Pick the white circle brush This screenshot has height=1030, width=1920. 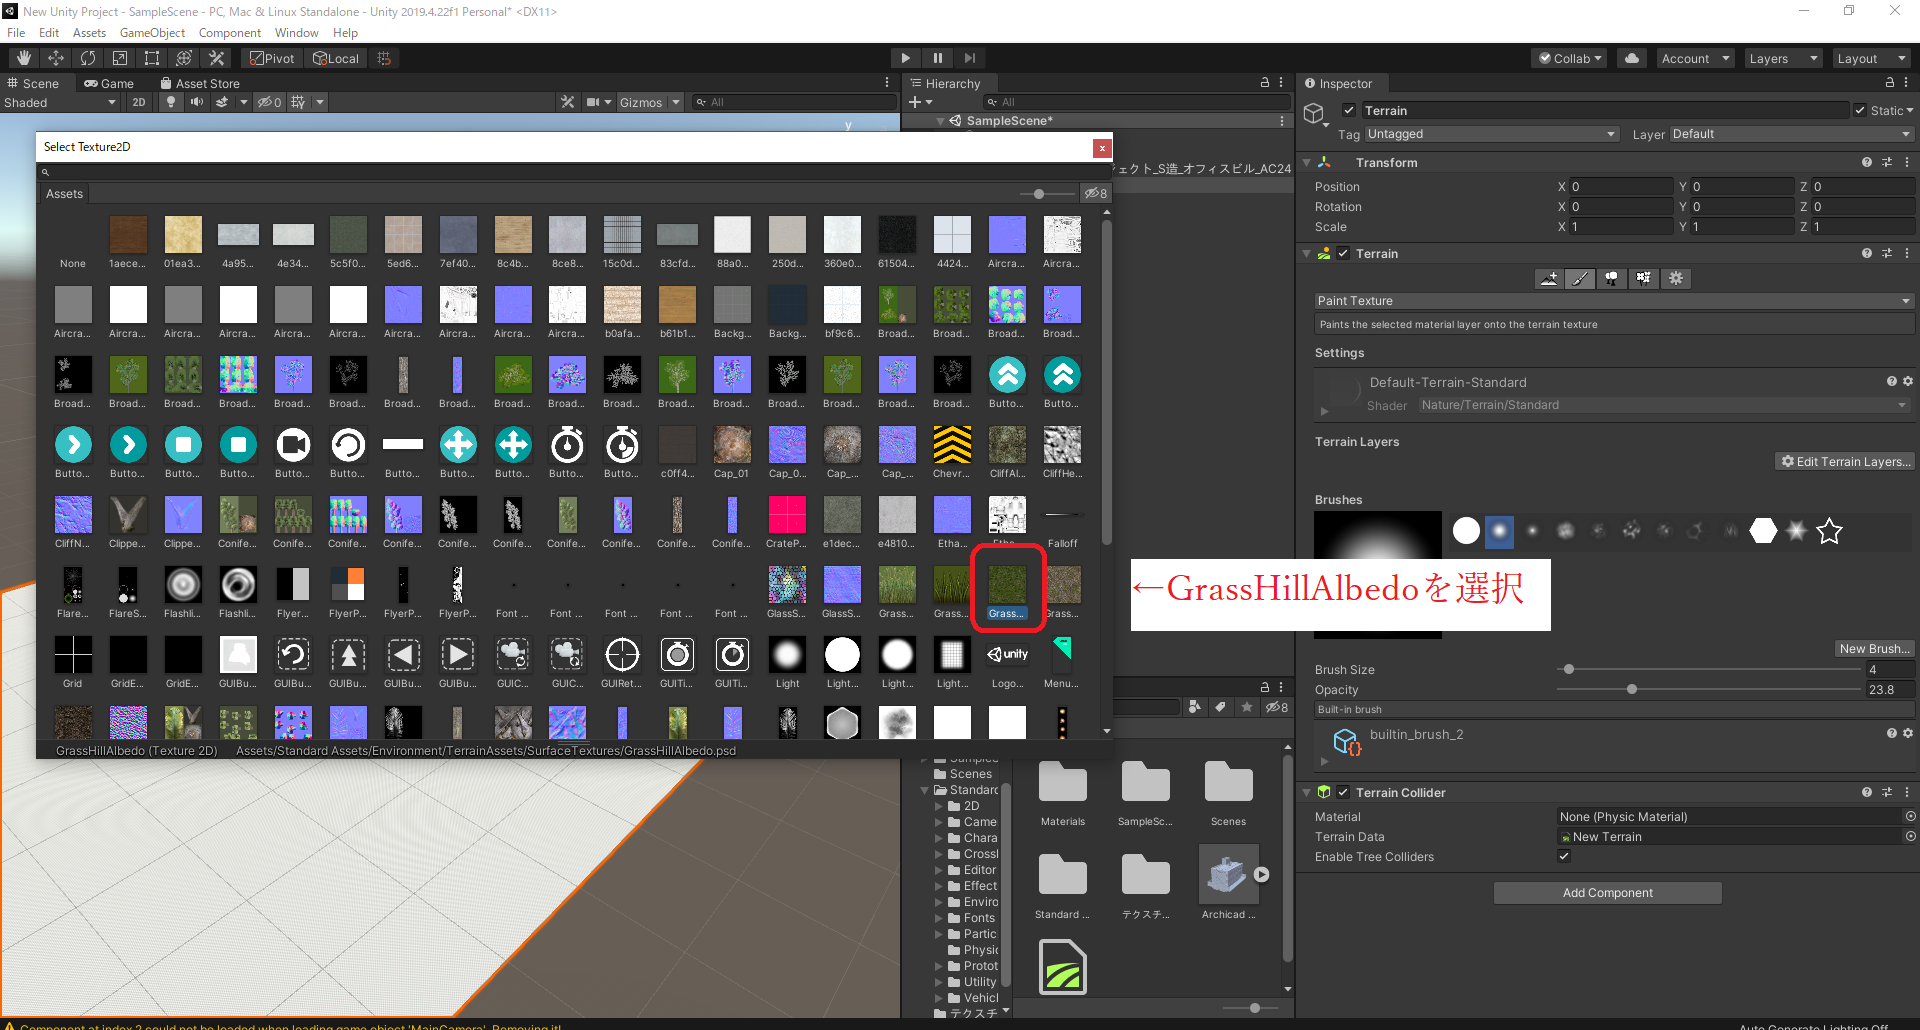click(x=1466, y=531)
